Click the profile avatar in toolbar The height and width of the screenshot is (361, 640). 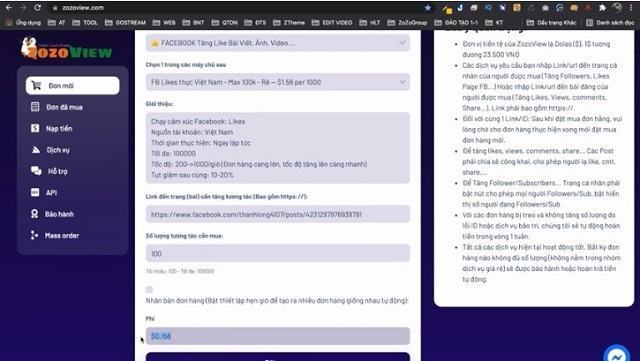[617, 7]
